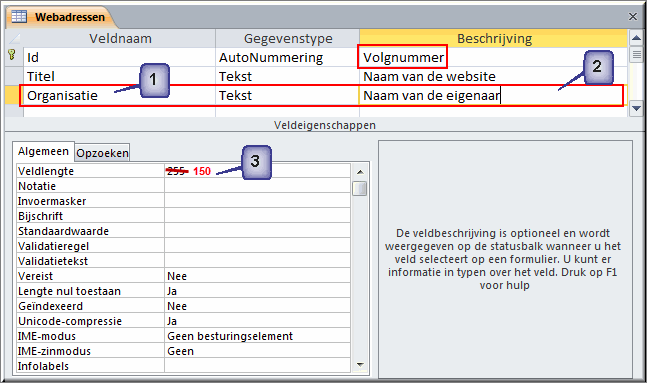Open the Tekst data type for Titel
Viewport: 647px width, 383px height.
point(288,76)
